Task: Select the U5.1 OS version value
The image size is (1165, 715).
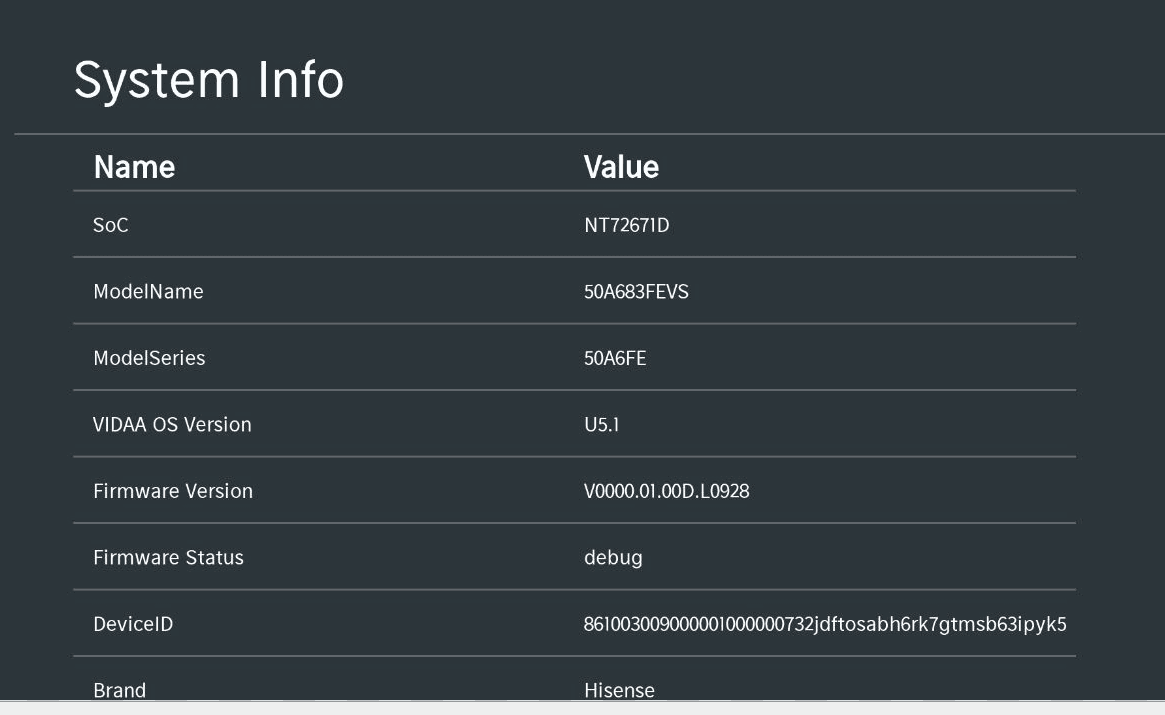Action: tap(602, 424)
